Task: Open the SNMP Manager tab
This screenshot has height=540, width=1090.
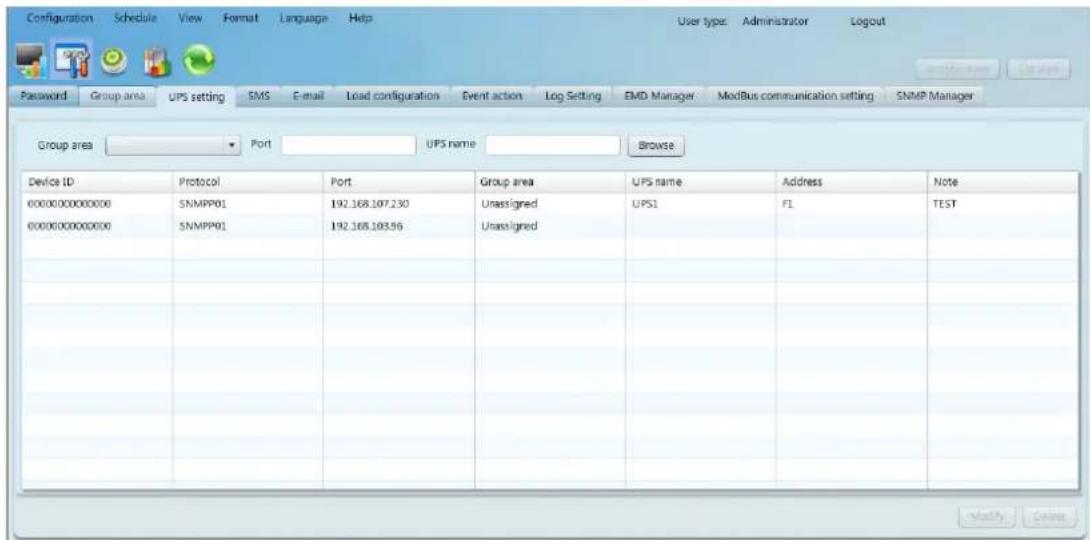Action: coord(934,96)
